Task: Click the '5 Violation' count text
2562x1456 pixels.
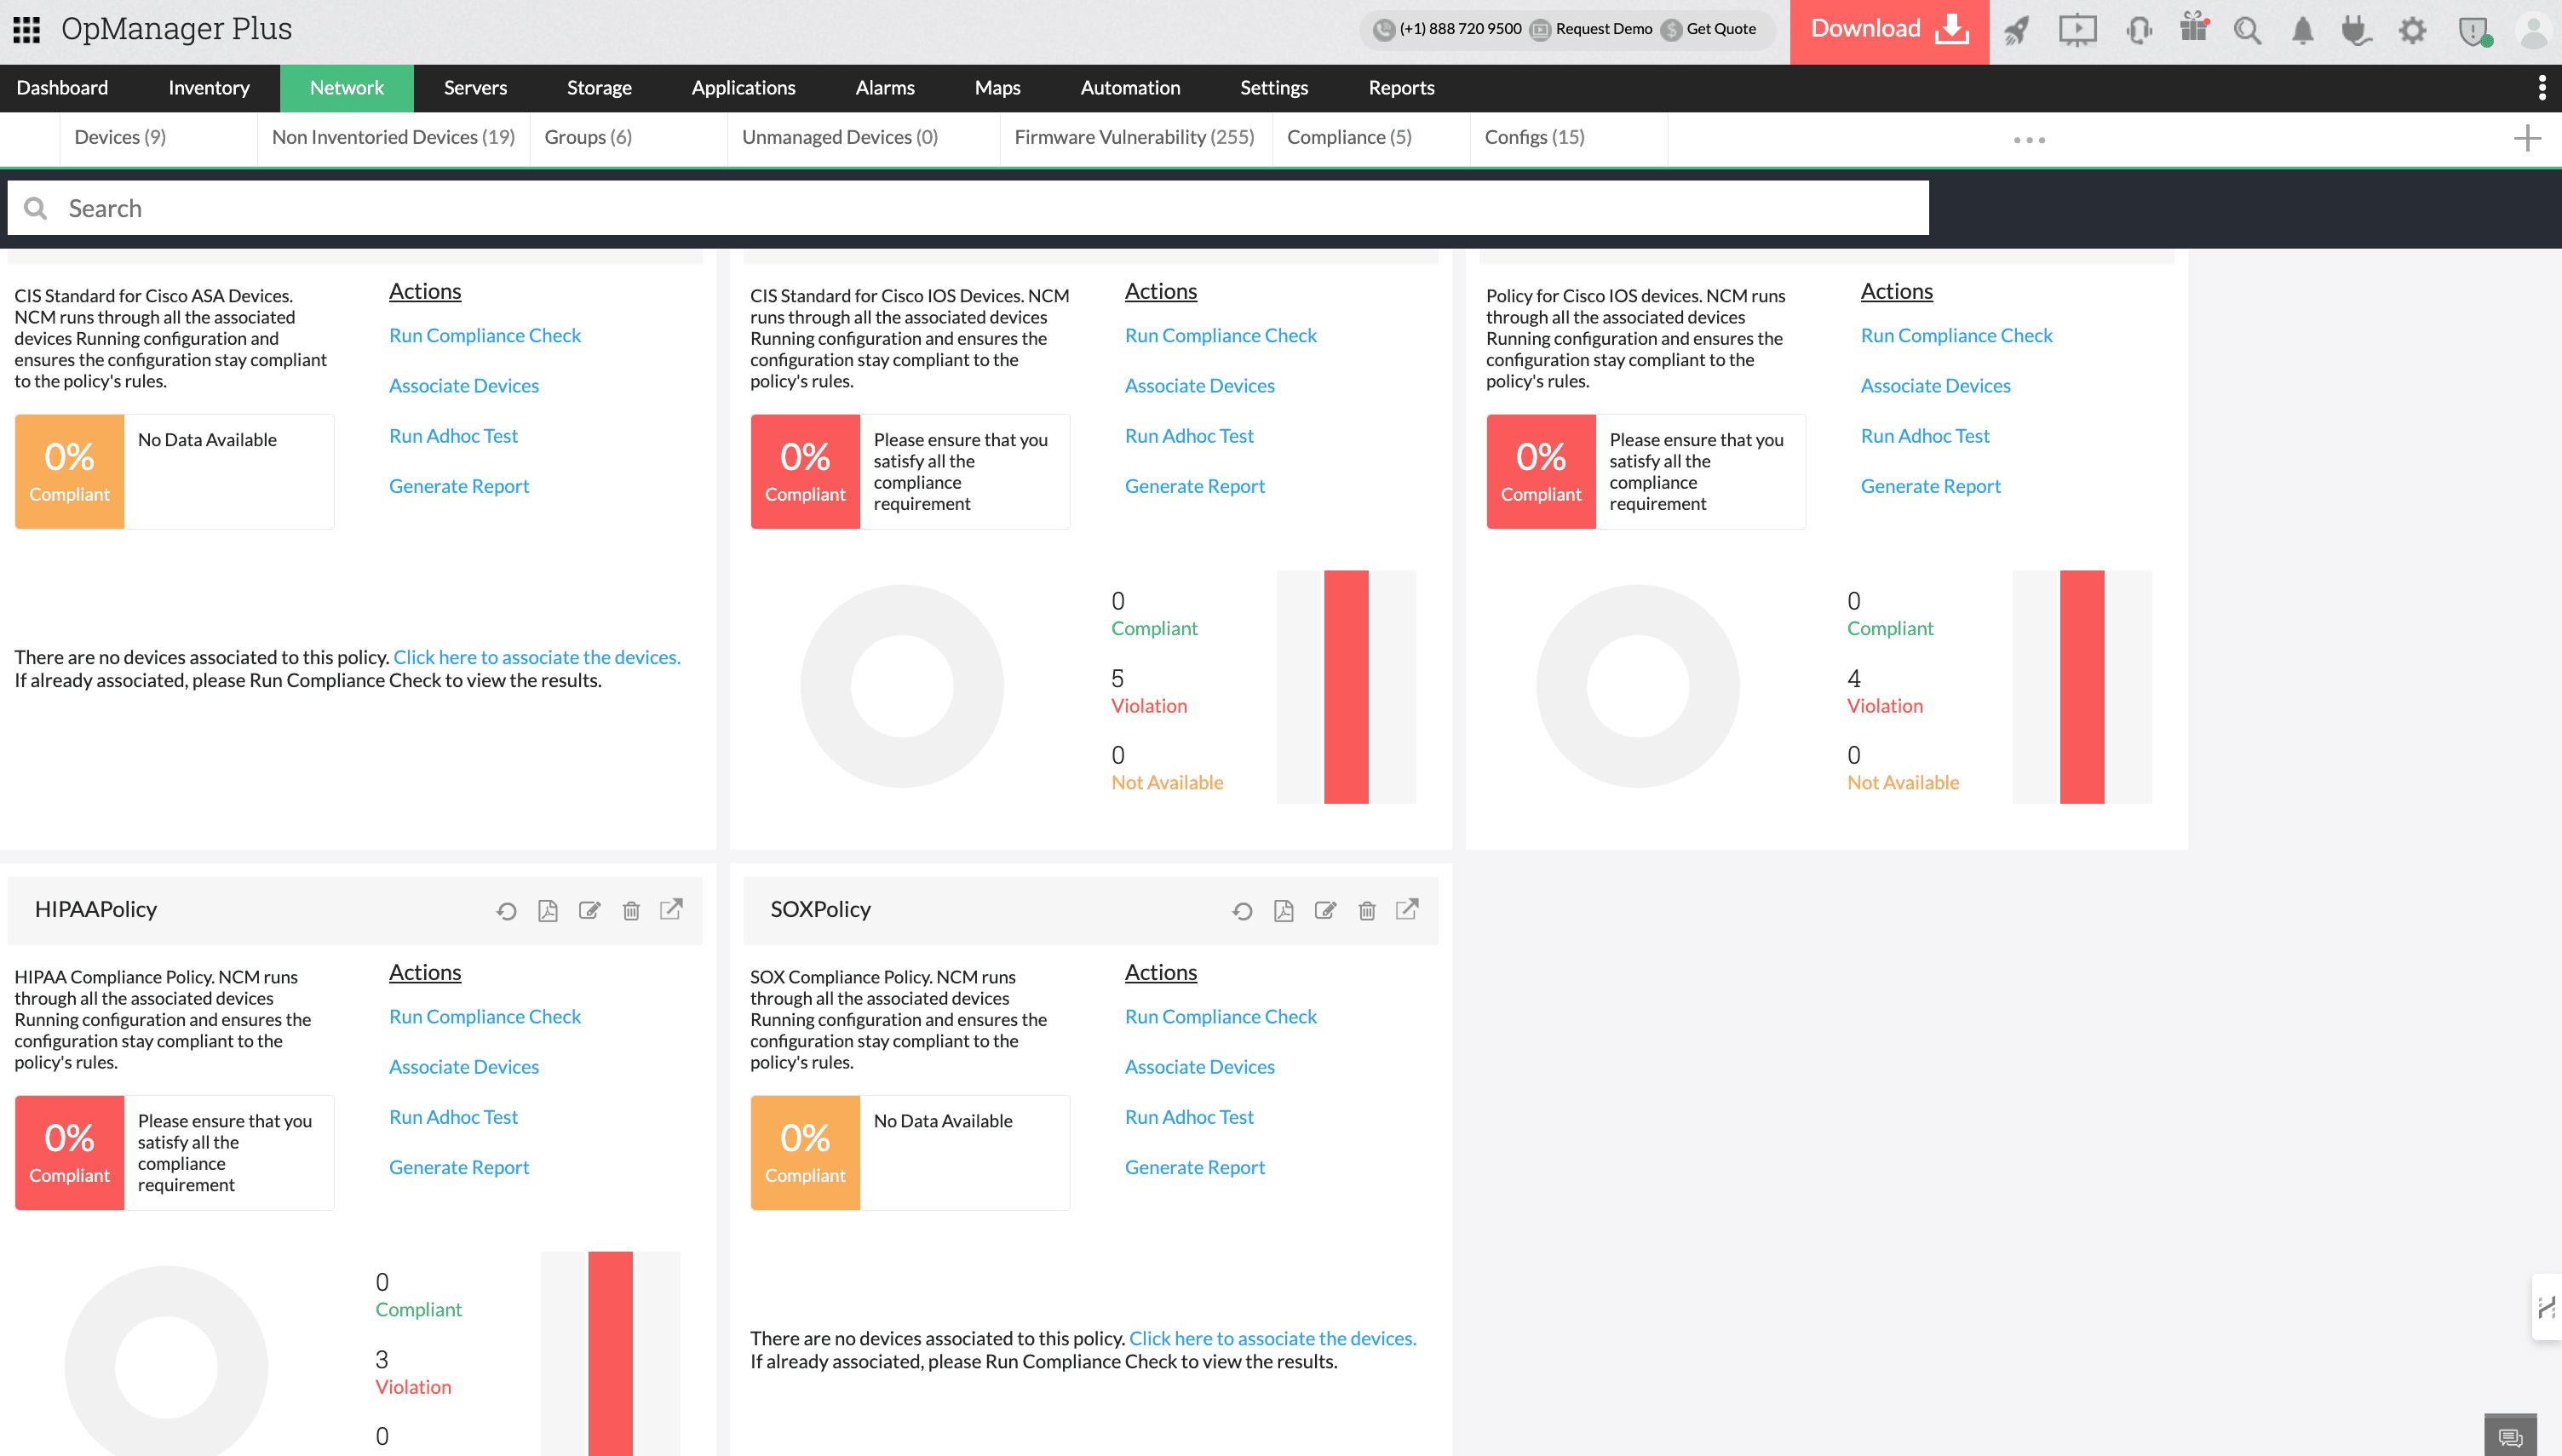Action: point(1149,692)
